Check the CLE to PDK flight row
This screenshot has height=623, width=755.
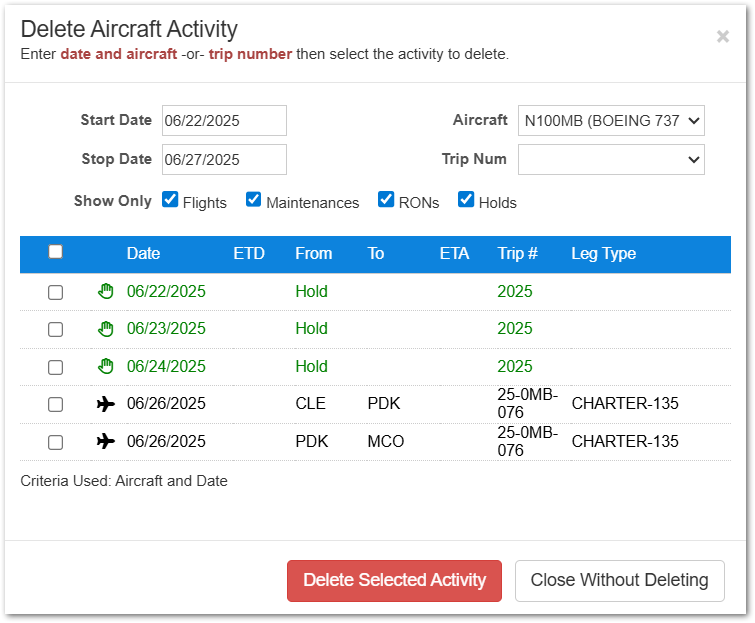point(56,404)
